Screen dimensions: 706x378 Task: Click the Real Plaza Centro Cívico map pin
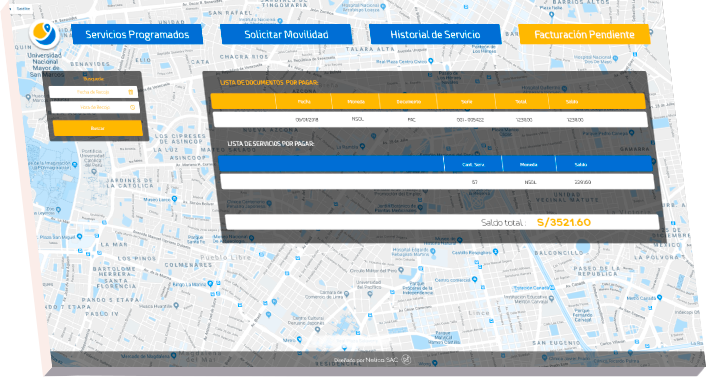[431, 61]
